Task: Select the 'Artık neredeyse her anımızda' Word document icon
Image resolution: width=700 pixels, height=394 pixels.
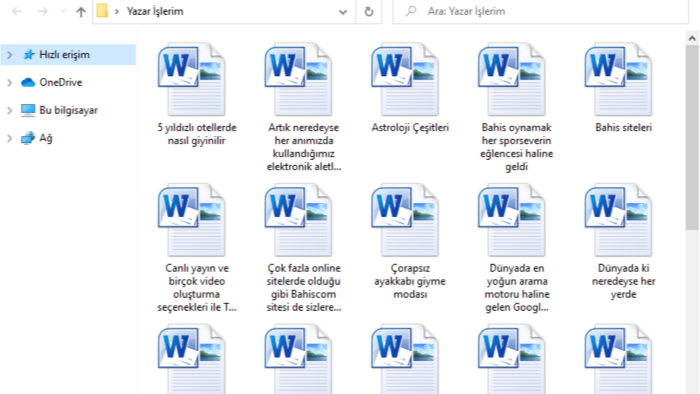Action: (298, 80)
